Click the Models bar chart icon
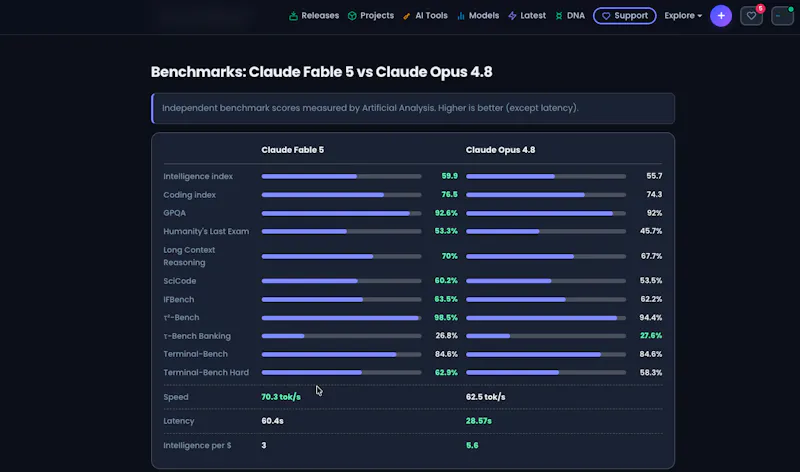The height and width of the screenshot is (472, 800). click(x=461, y=16)
